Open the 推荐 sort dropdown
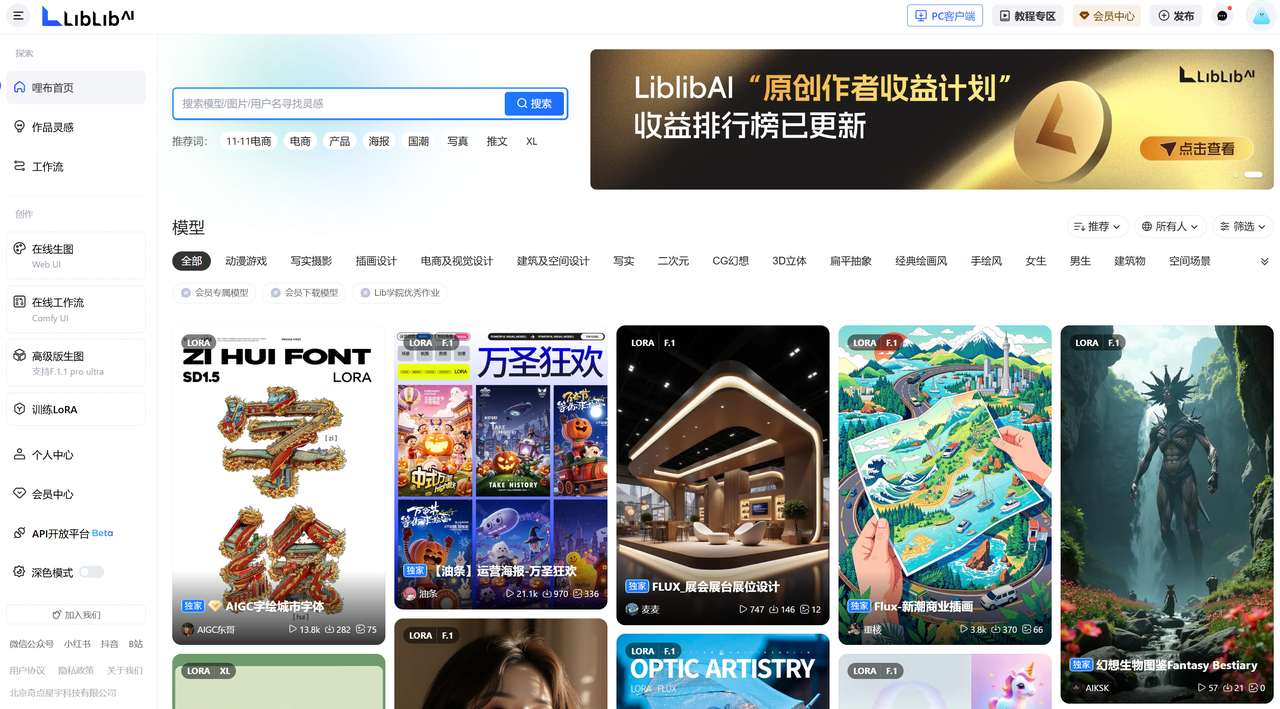This screenshot has height=709, width=1280. tap(1097, 227)
